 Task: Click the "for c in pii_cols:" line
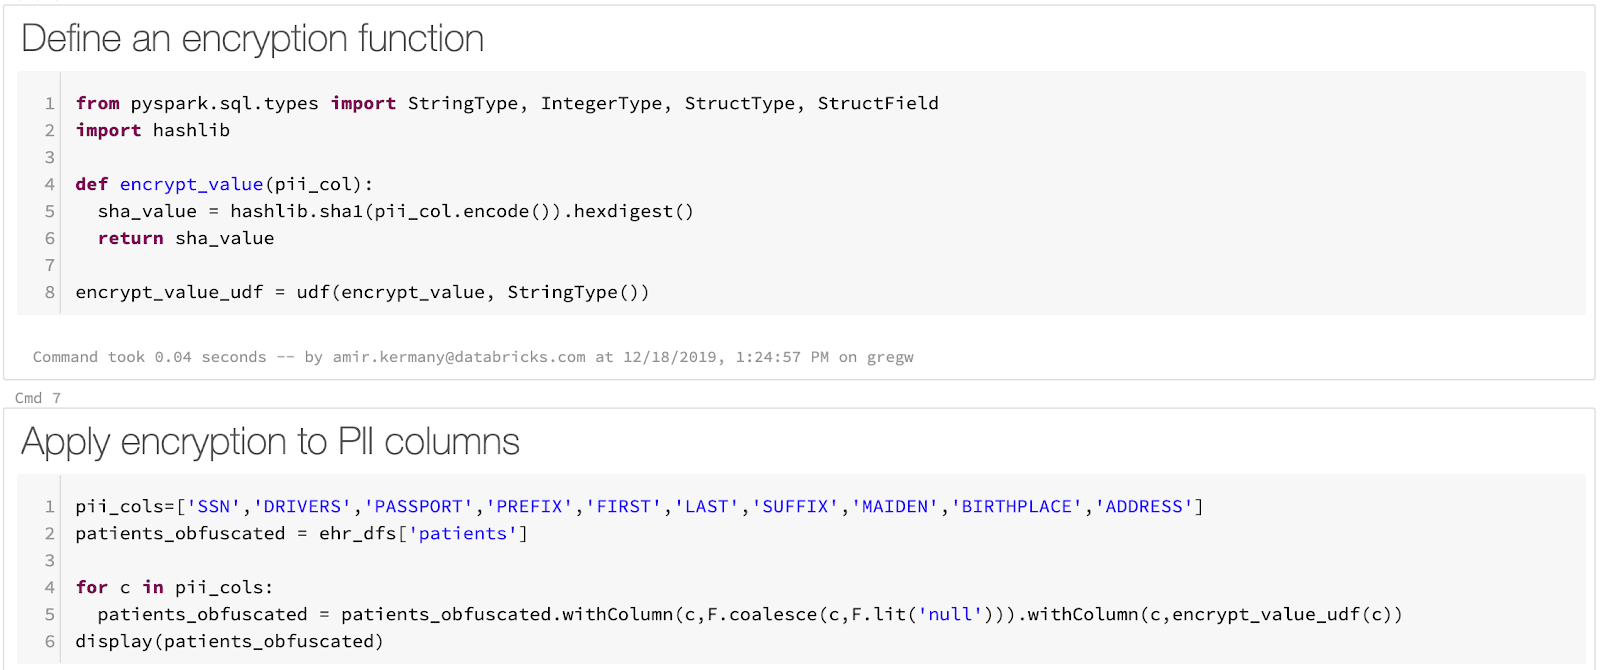tap(174, 588)
